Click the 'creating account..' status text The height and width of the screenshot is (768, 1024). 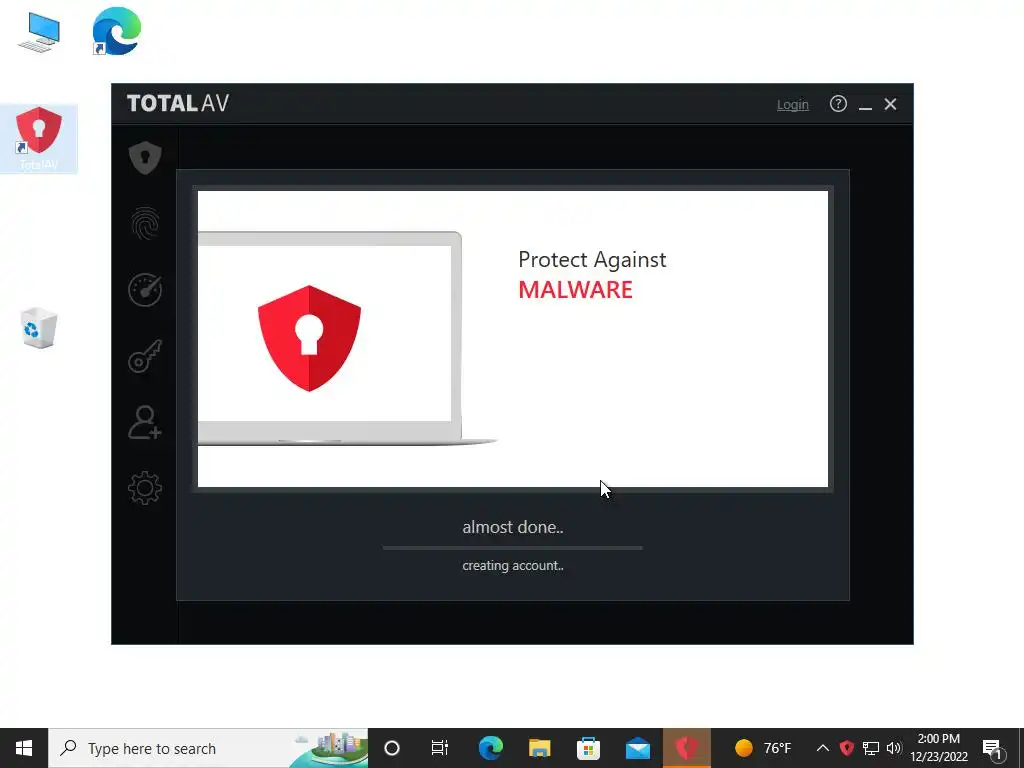pyautogui.click(x=513, y=566)
